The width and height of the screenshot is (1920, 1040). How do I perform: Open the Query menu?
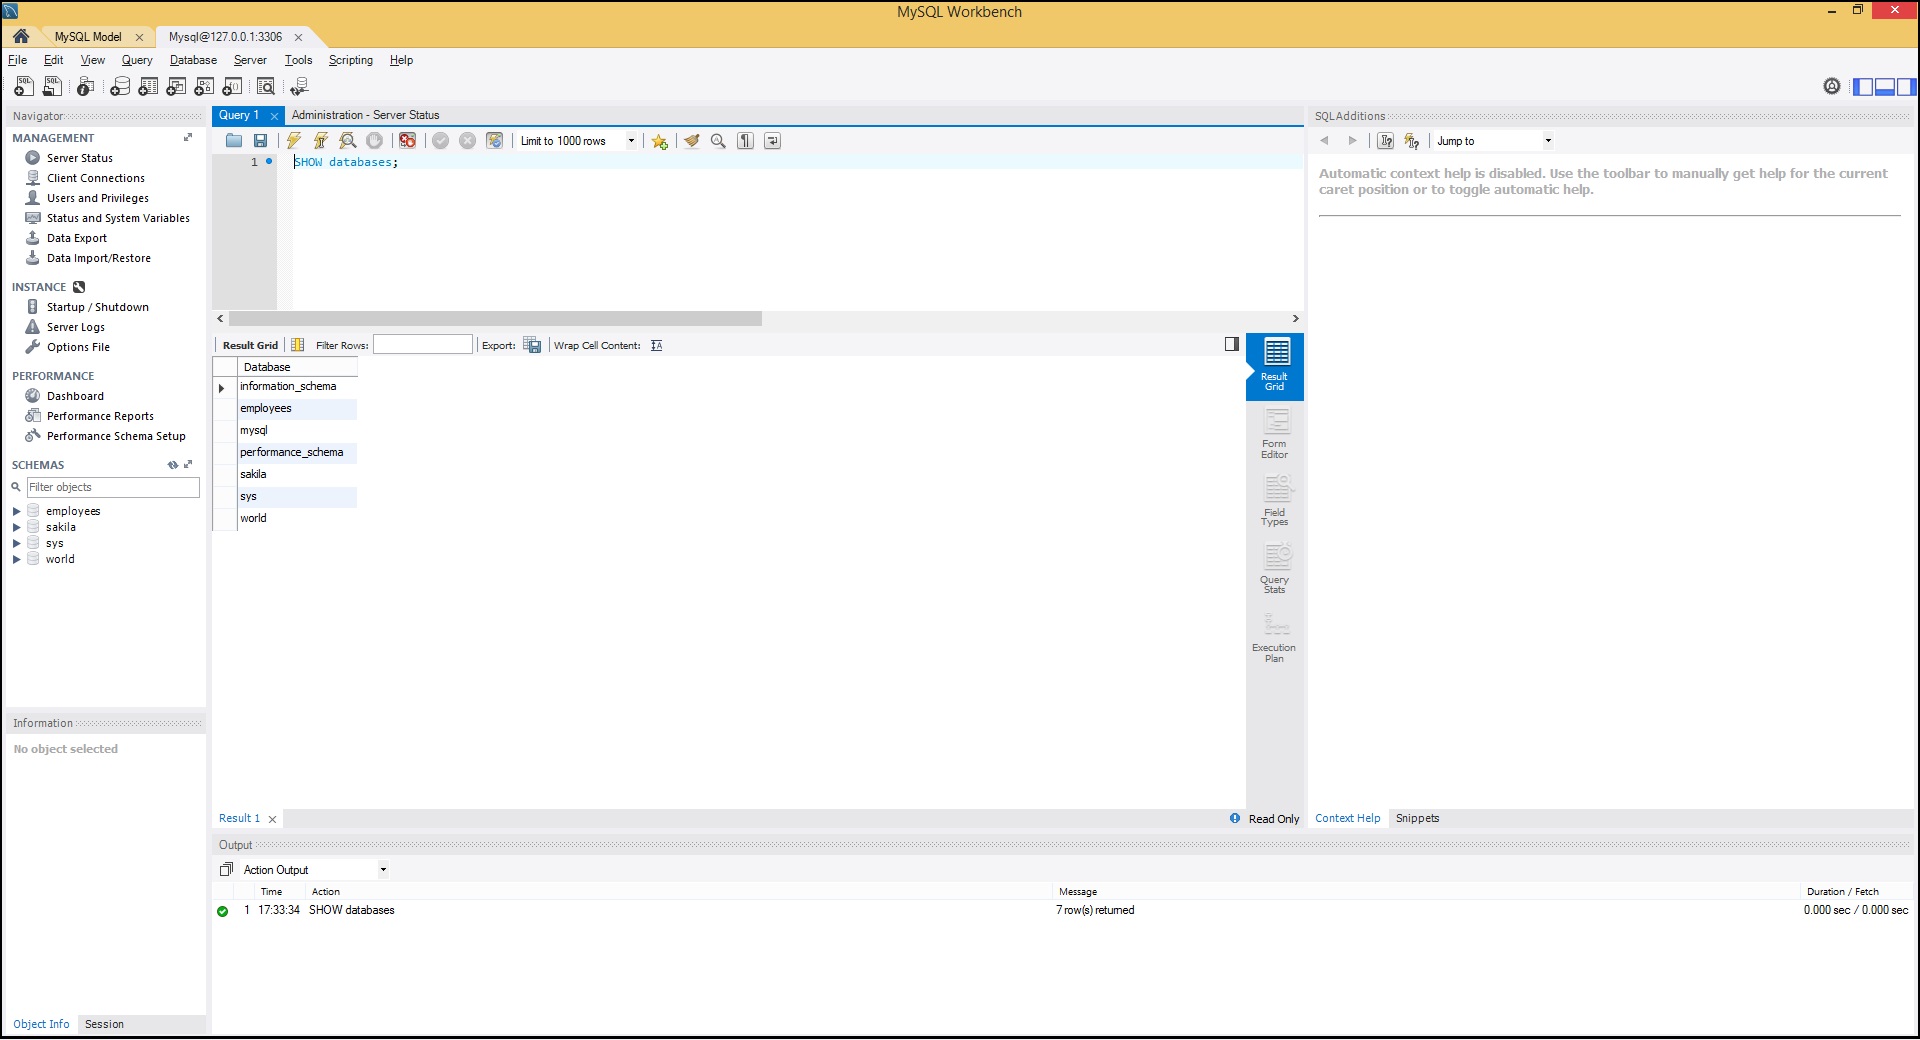pyautogui.click(x=137, y=60)
